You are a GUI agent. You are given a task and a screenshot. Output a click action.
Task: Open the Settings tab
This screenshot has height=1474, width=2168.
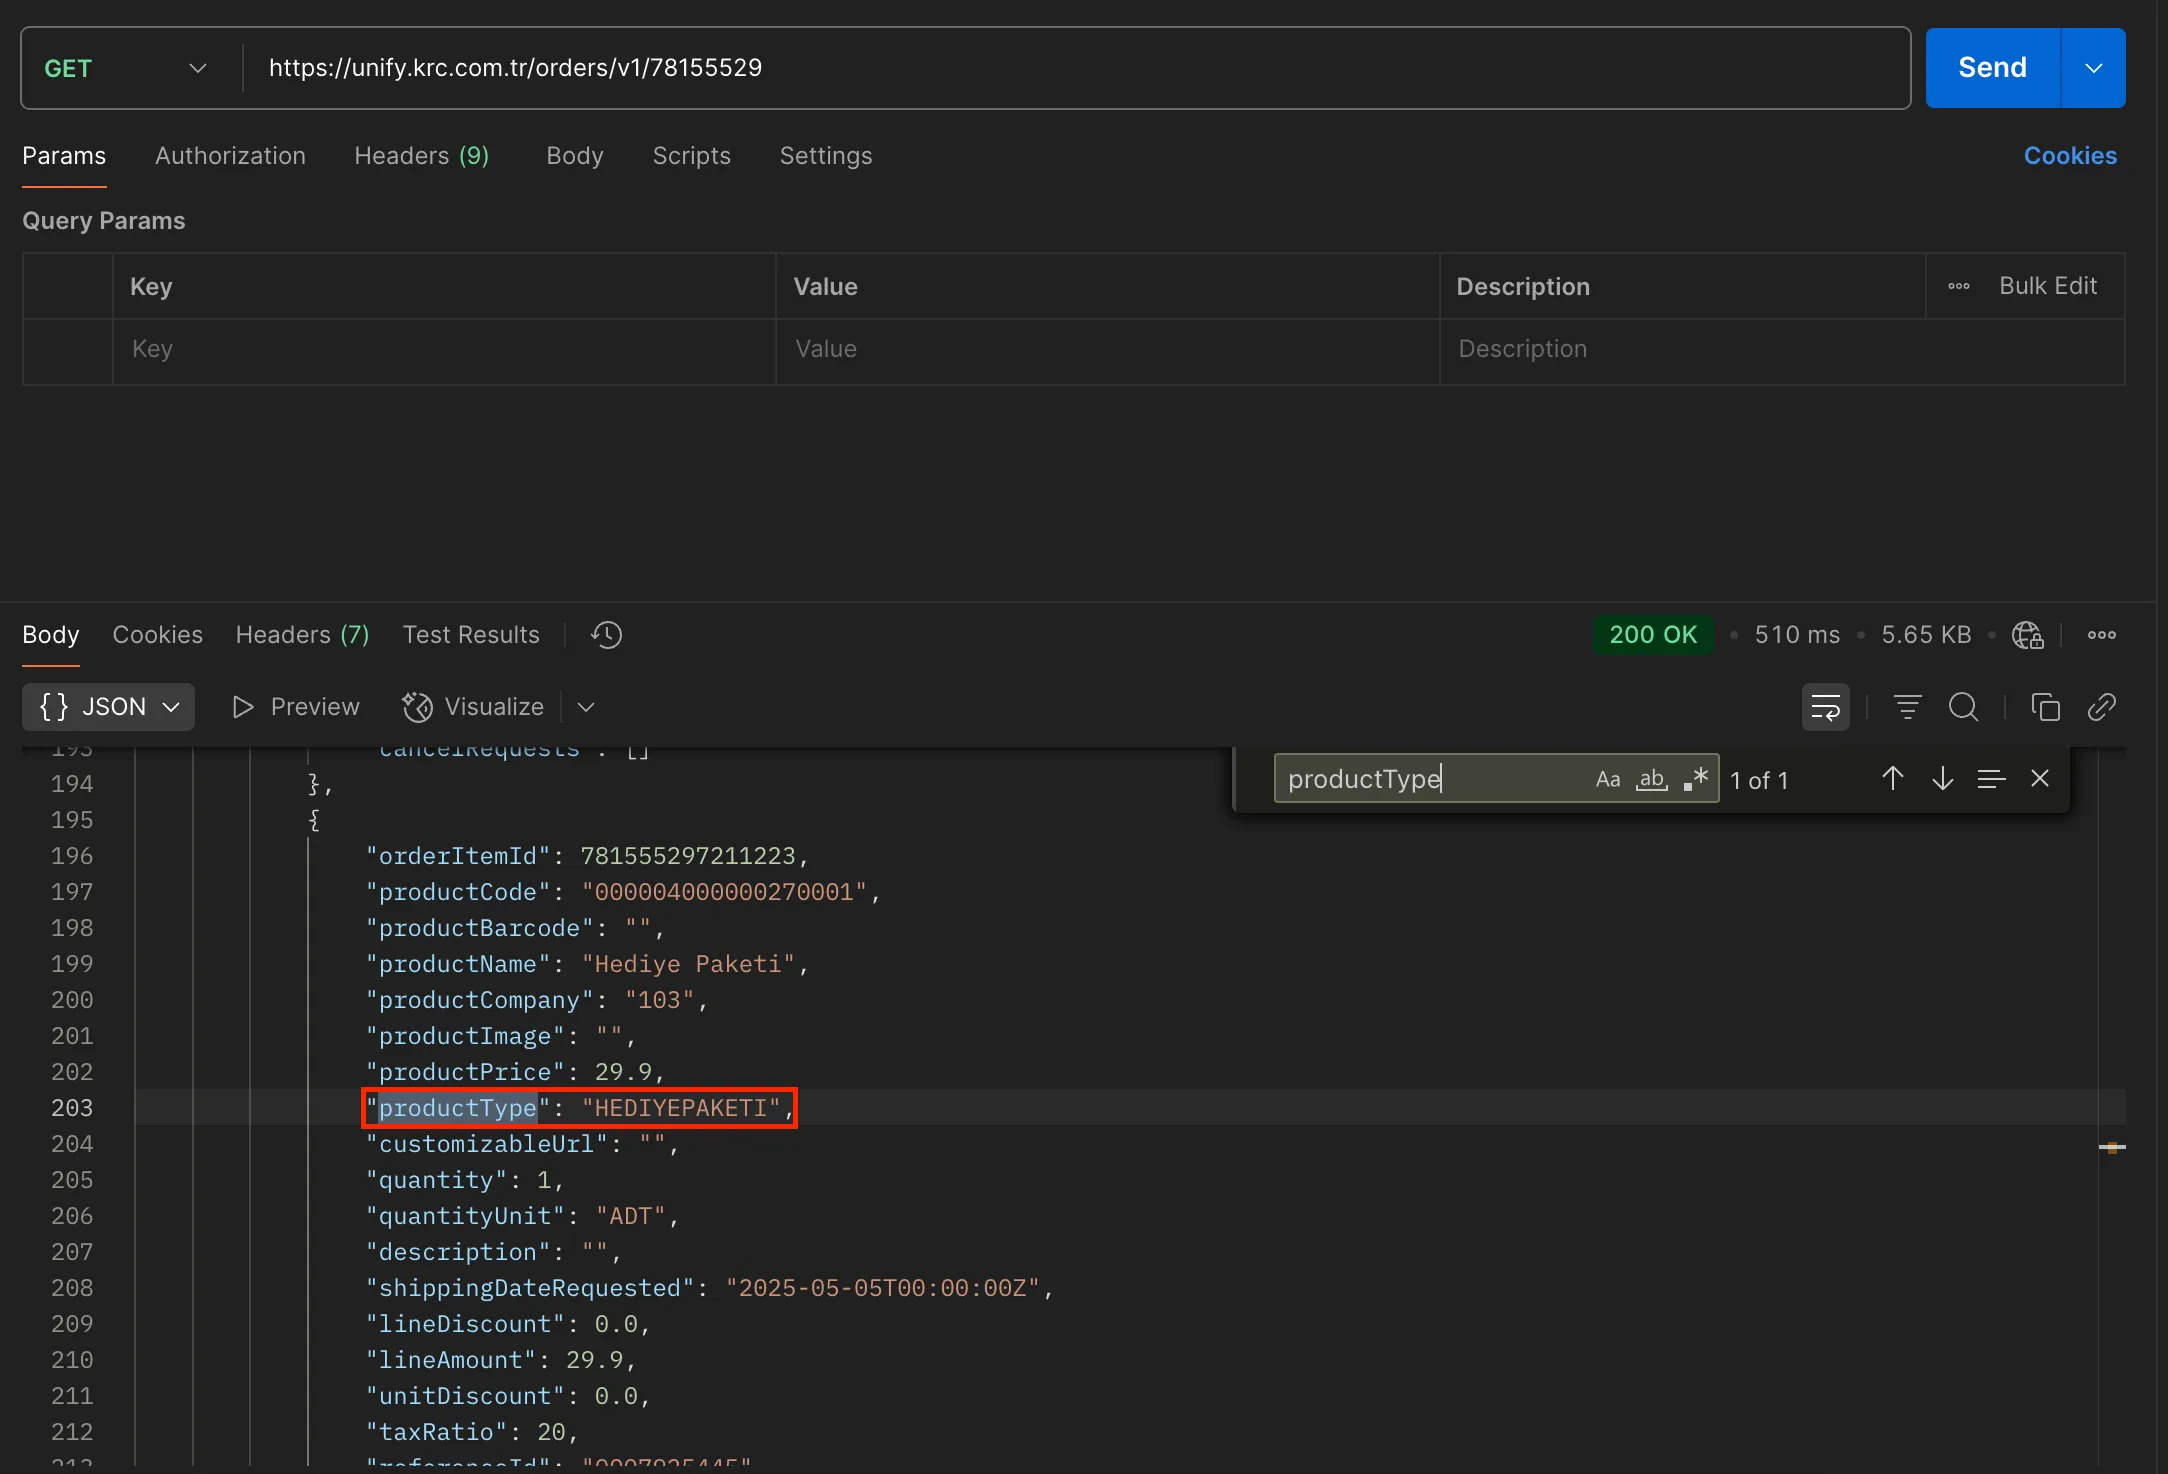826,156
